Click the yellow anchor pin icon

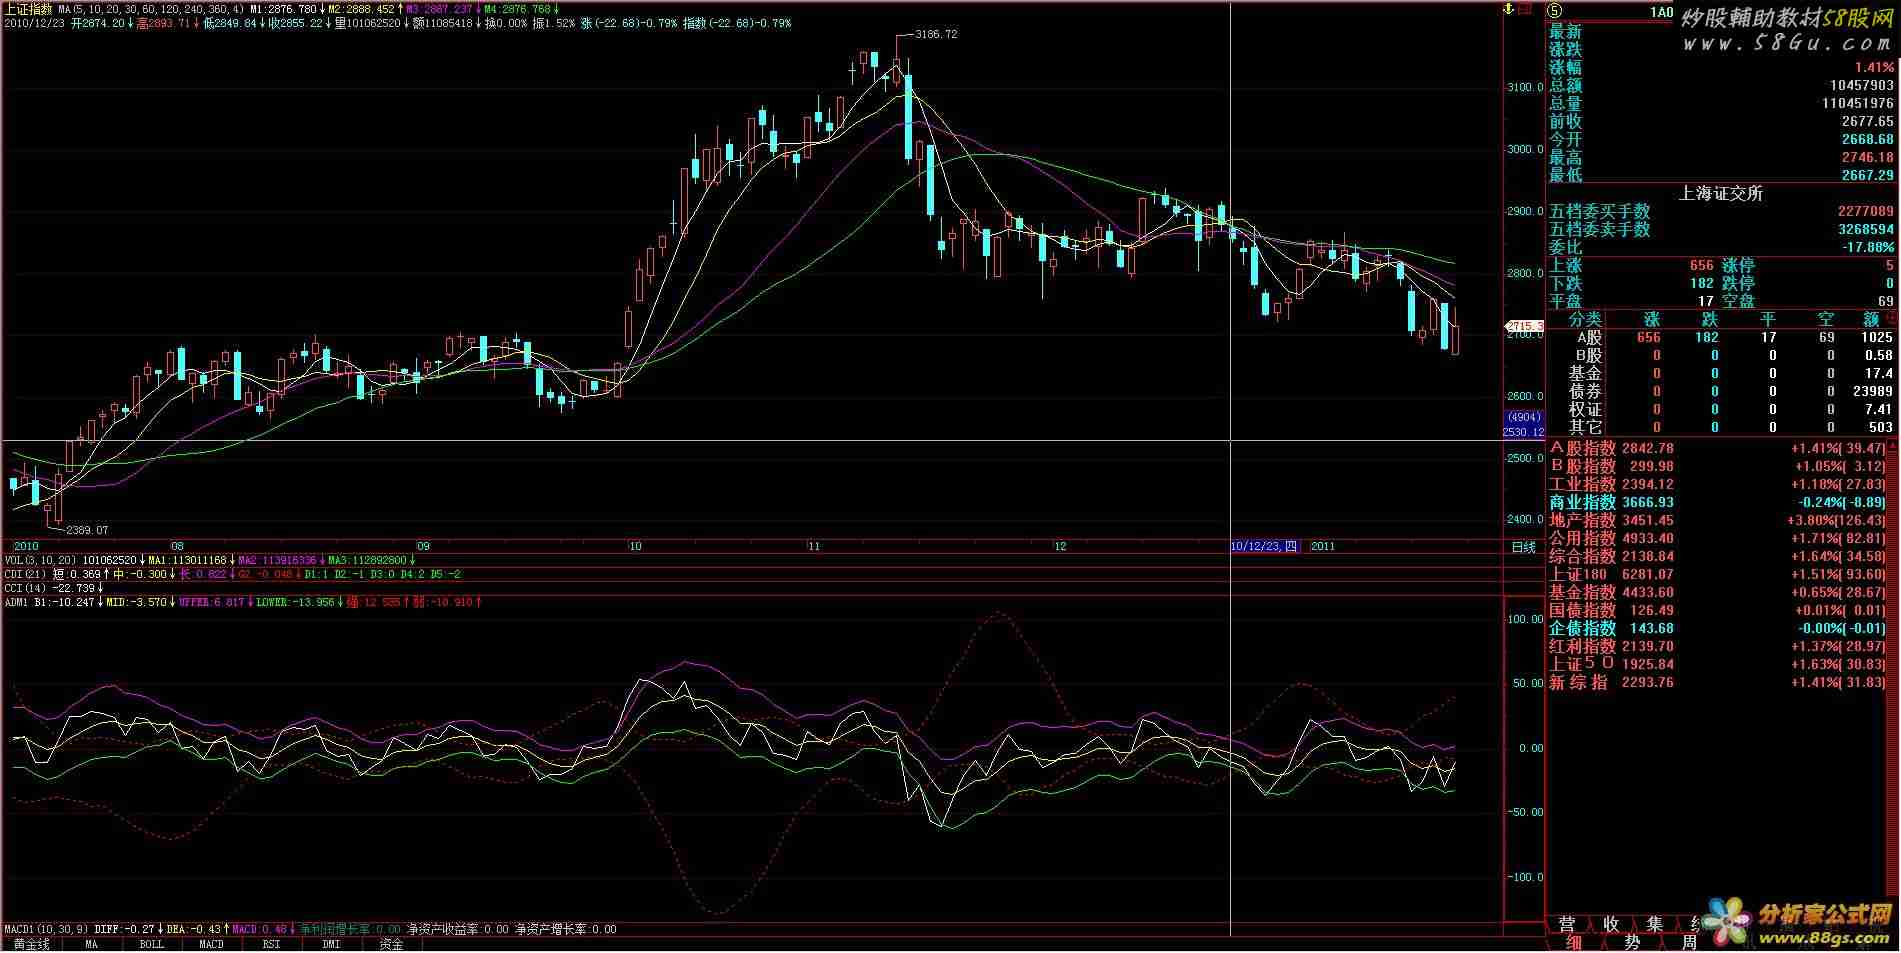pos(1509,9)
